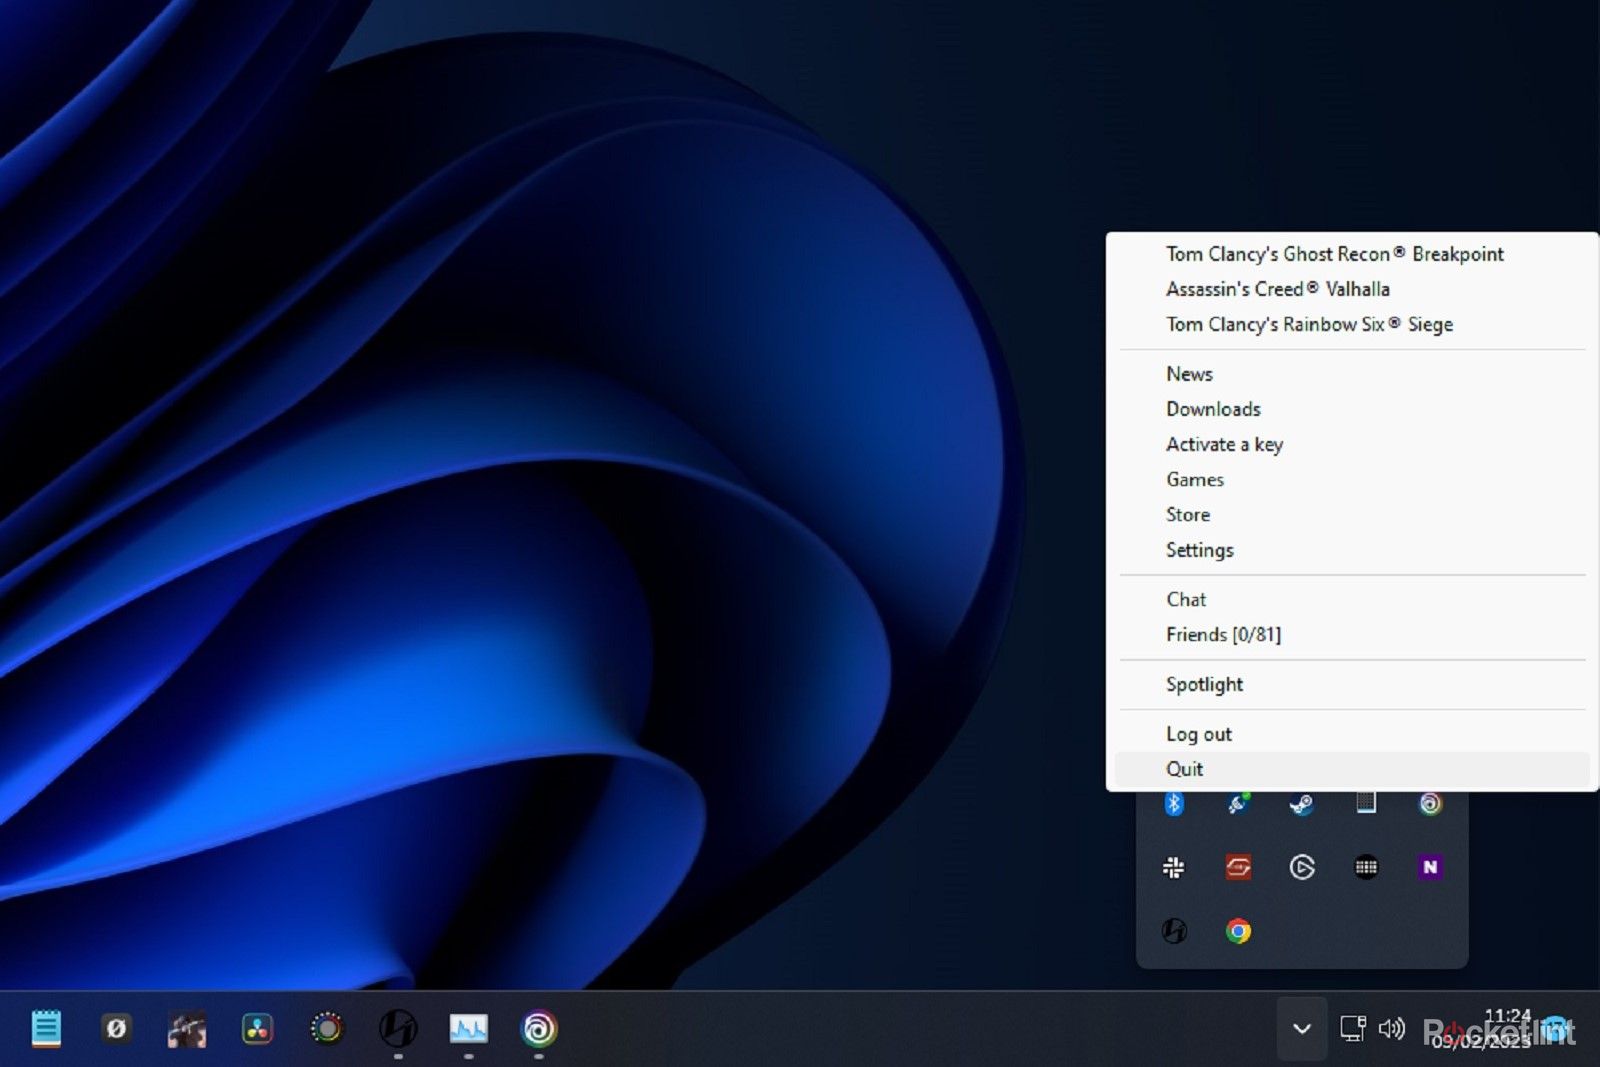The height and width of the screenshot is (1067, 1600).
Task: Open the Google Chrome tray icon
Action: pyautogui.click(x=1238, y=931)
